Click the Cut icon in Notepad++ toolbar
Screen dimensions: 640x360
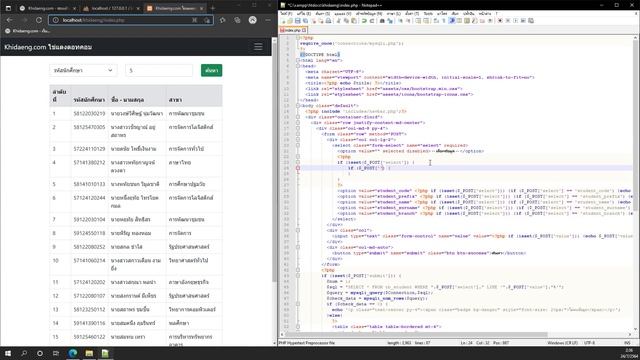(x=338, y=21)
